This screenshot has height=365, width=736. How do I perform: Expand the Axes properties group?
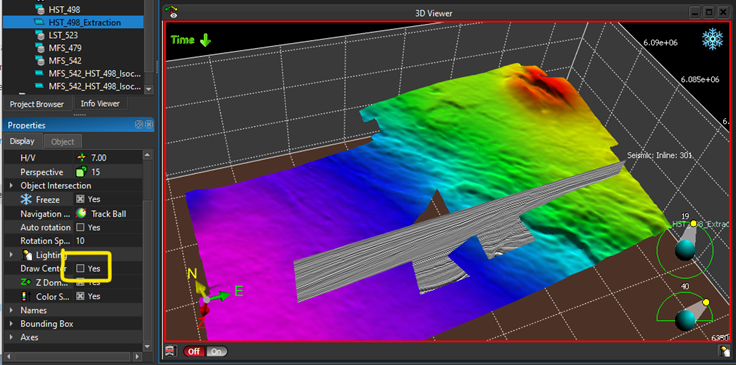point(11,338)
